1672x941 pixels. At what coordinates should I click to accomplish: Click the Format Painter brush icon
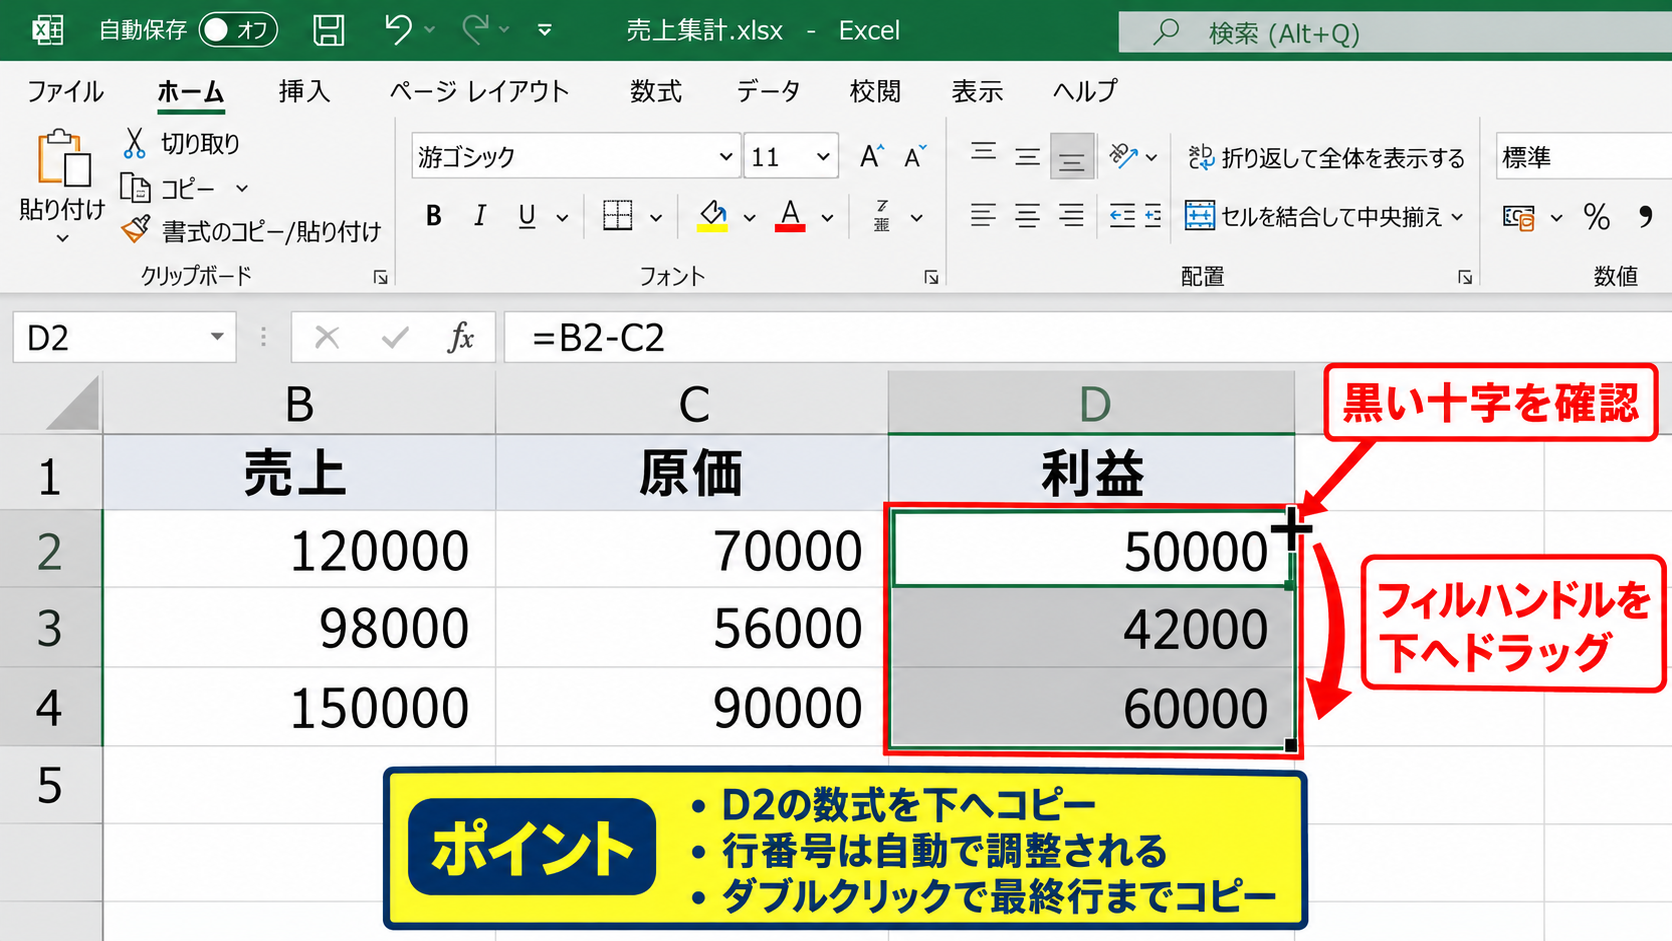135,230
